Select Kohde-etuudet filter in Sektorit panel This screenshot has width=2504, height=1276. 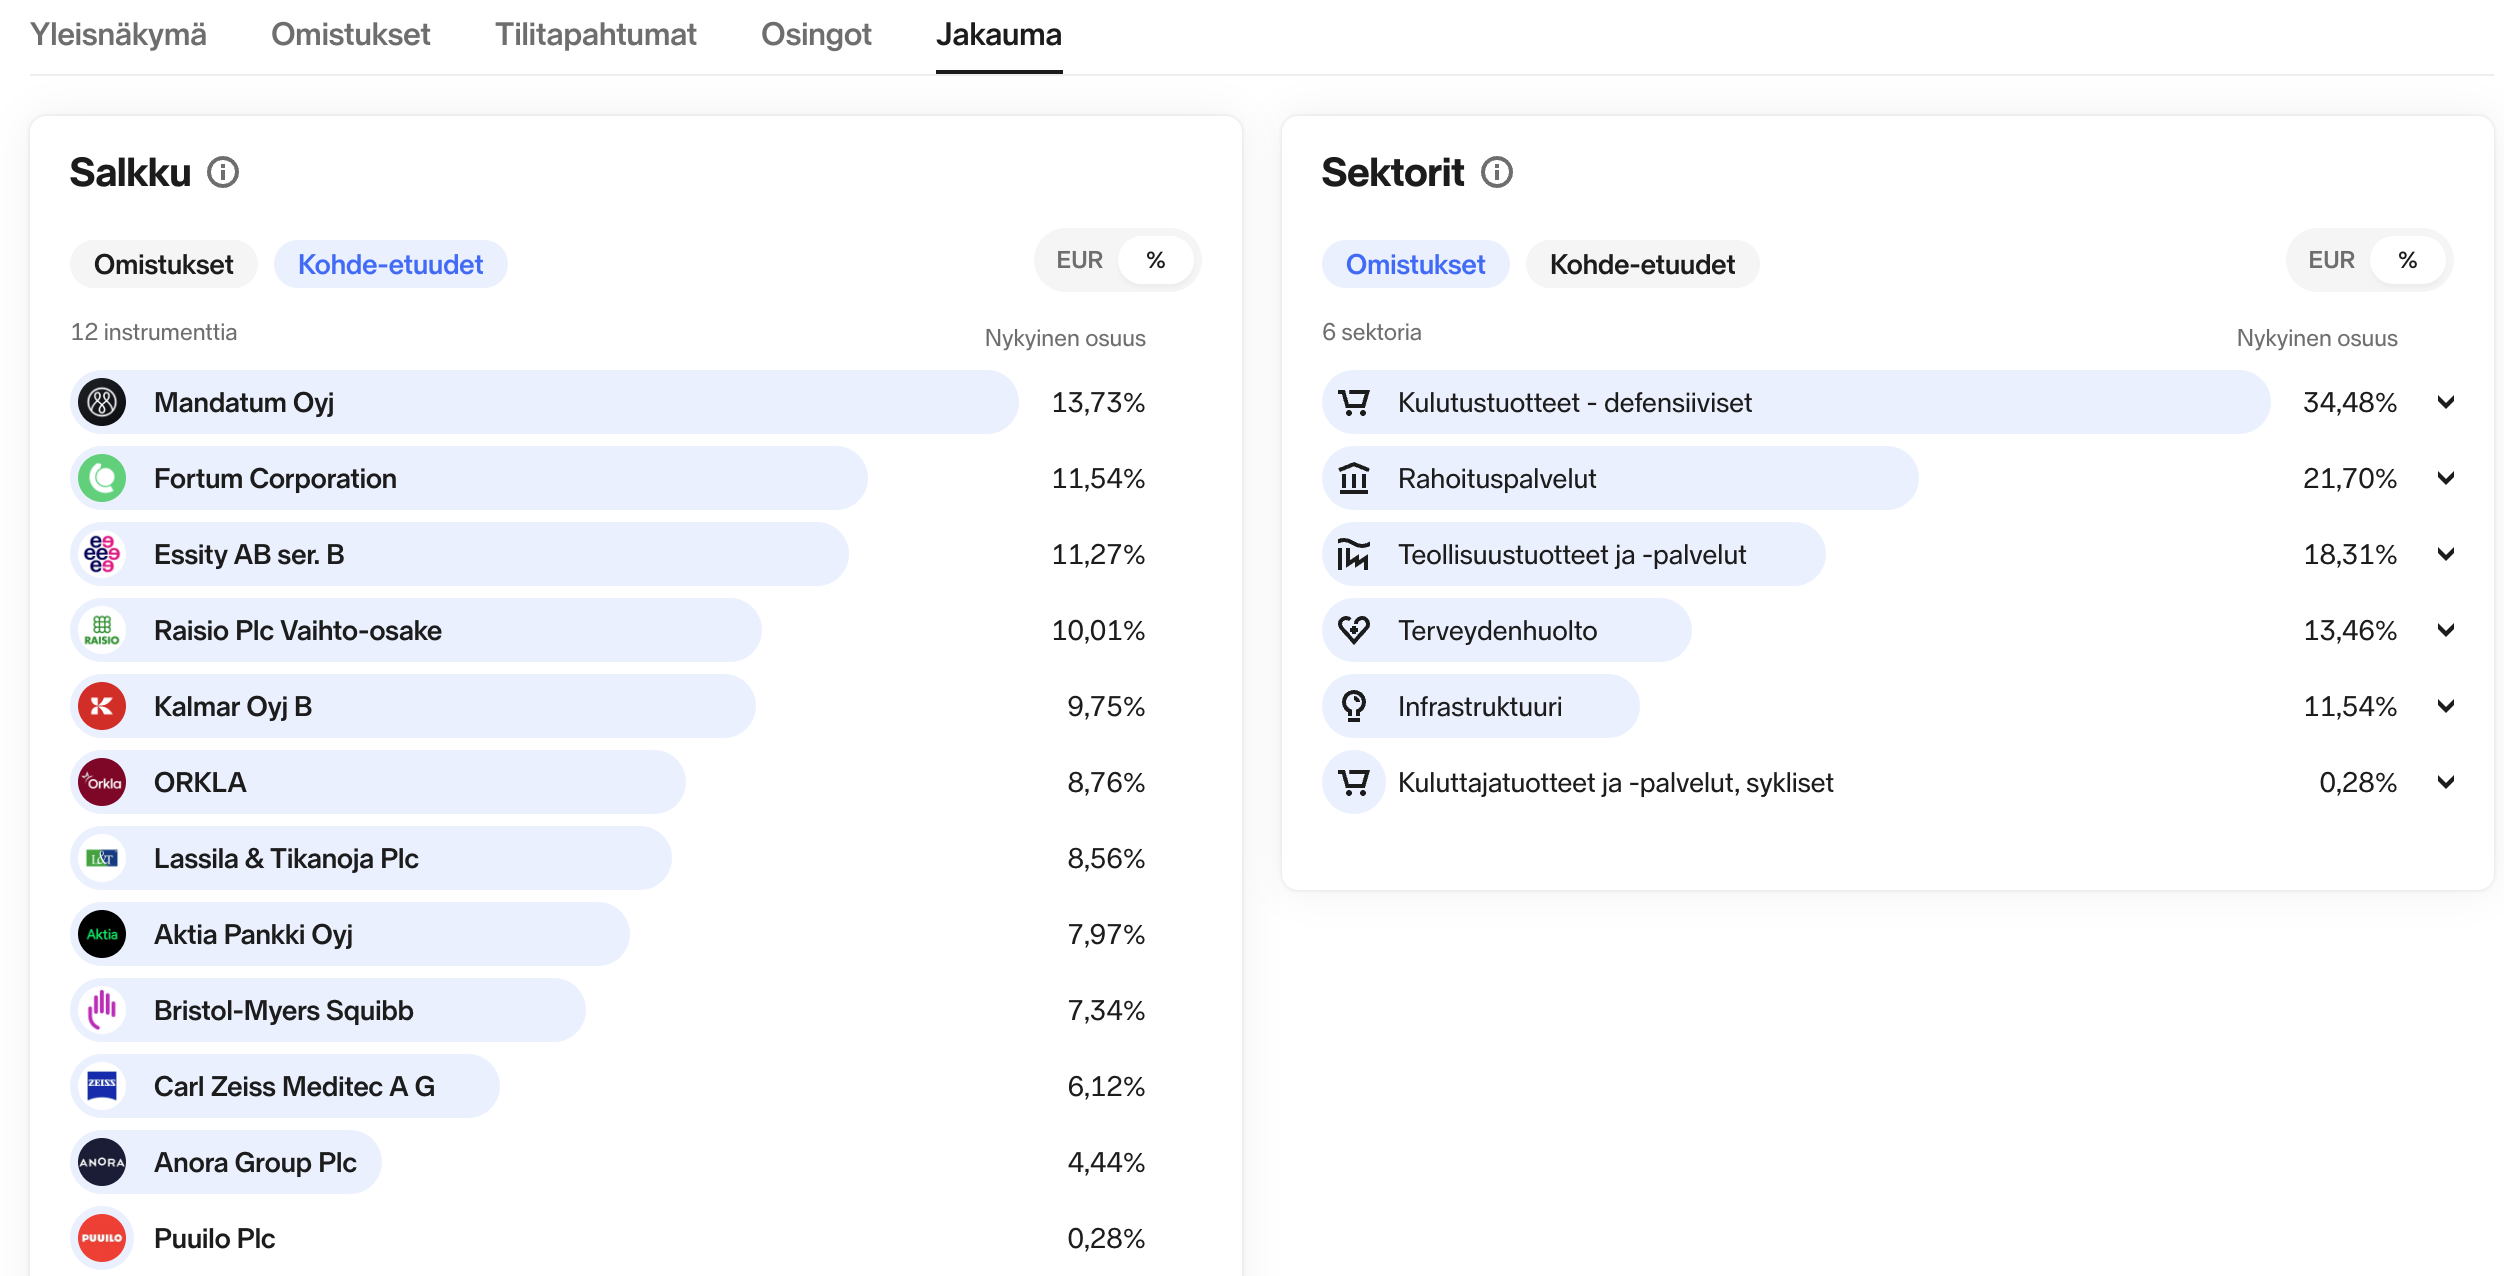(x=1642, y=265)
